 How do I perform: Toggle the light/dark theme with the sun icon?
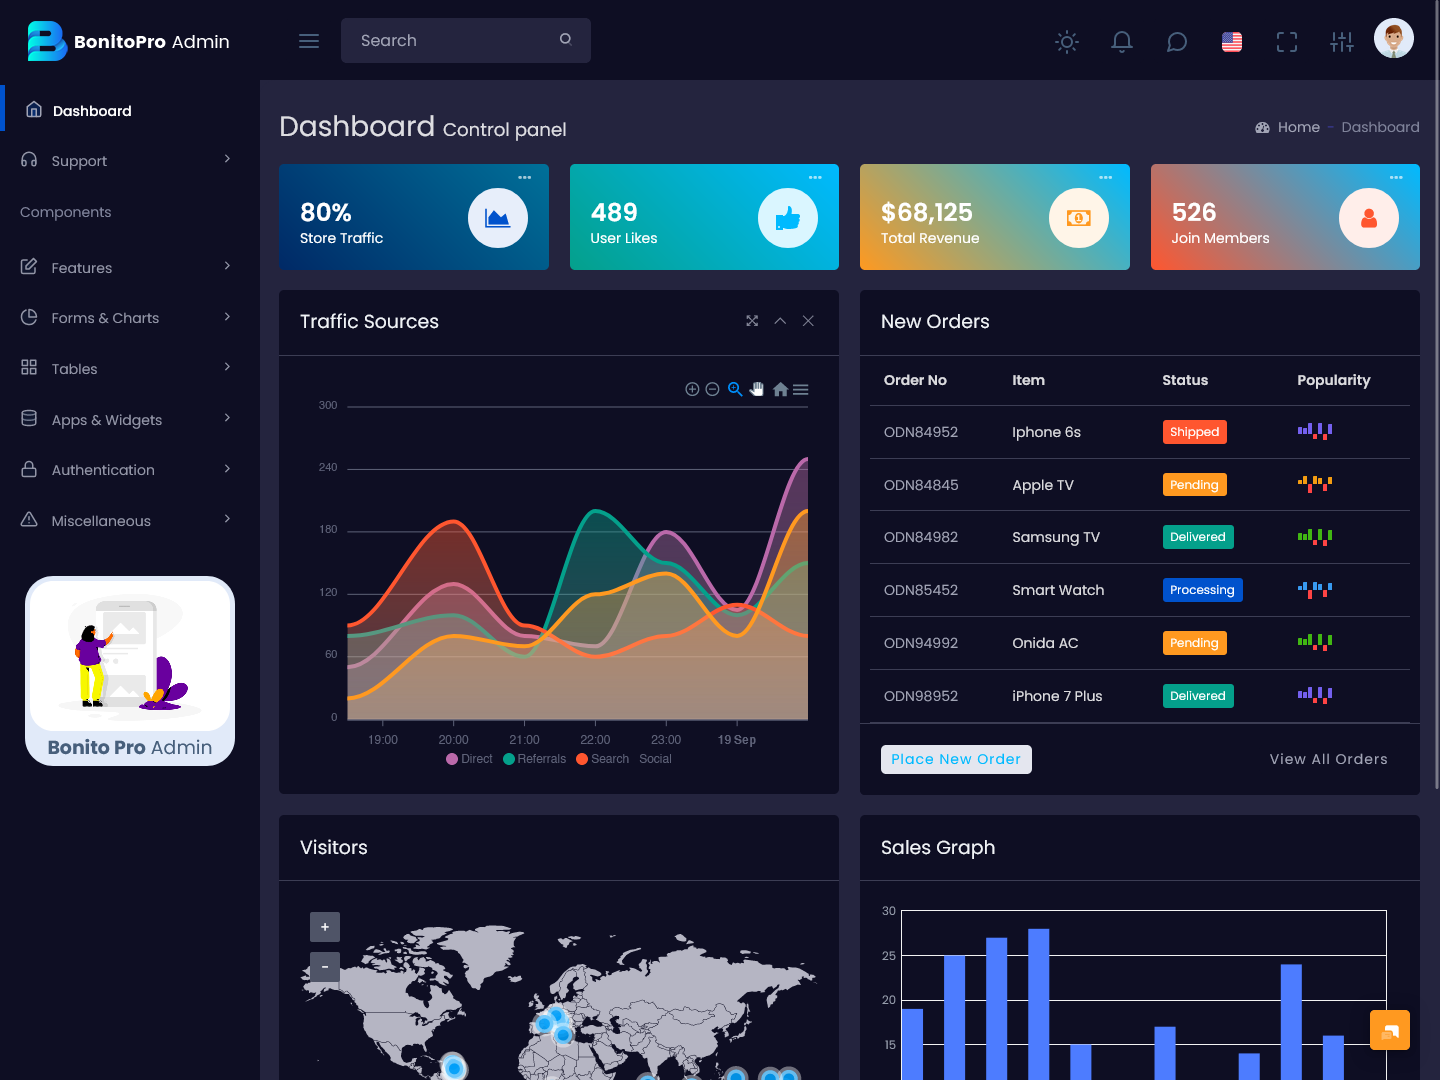(x=1066, y=42)
